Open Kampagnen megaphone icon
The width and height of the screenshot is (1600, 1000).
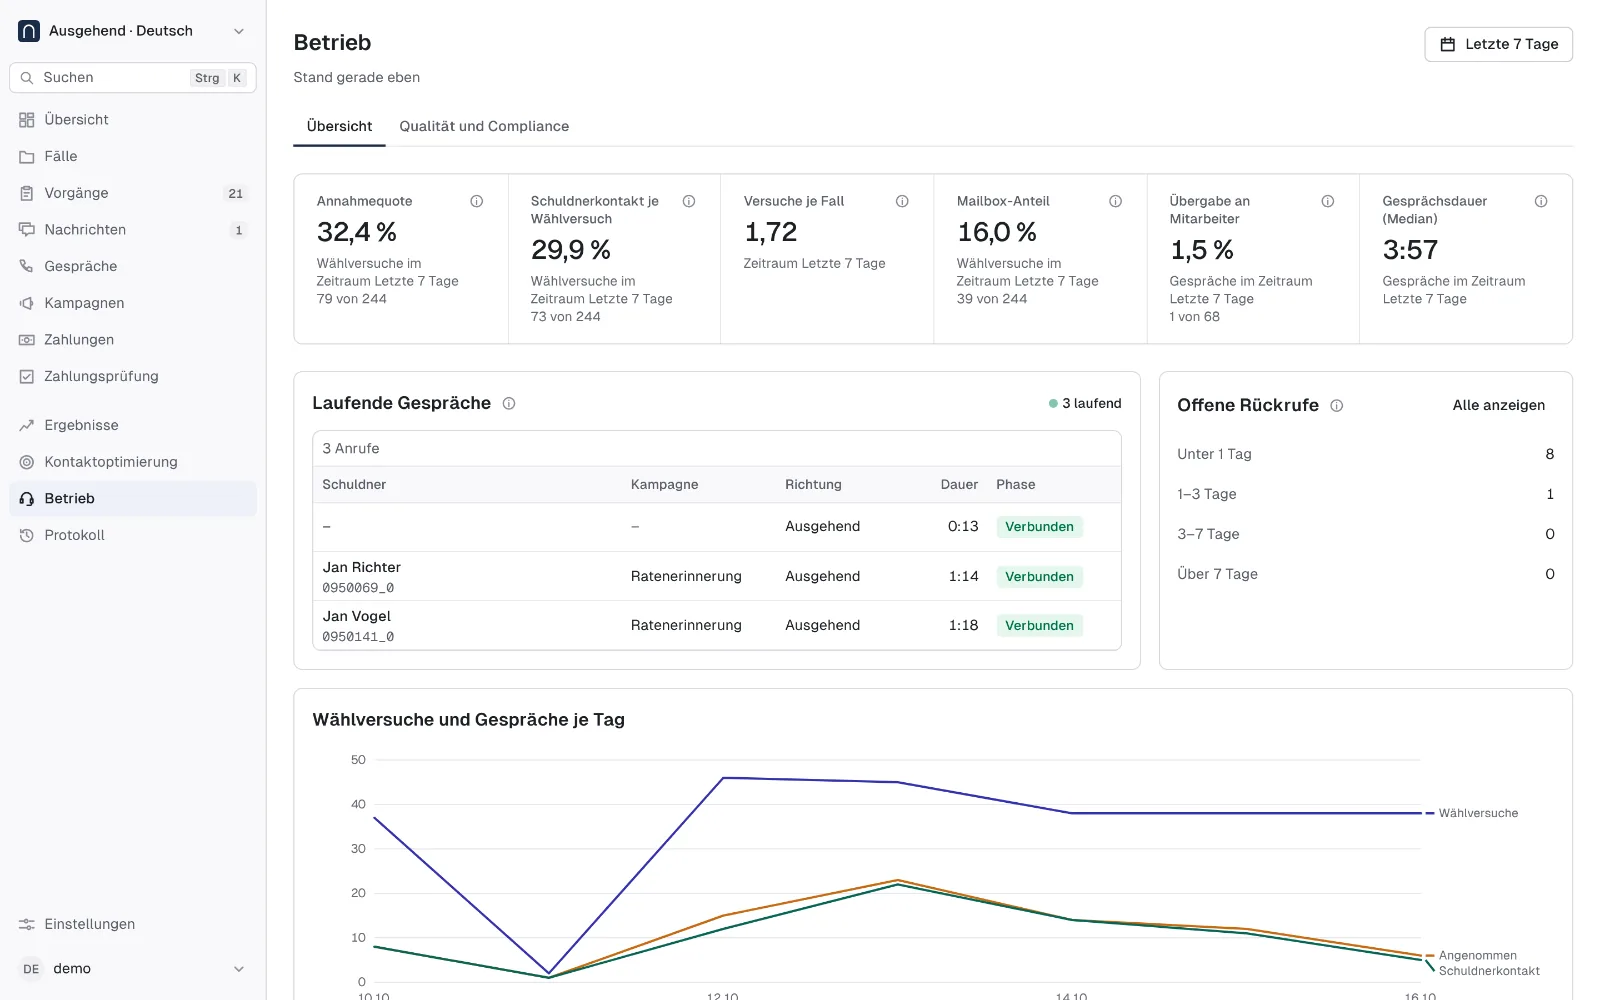(27, 303)
